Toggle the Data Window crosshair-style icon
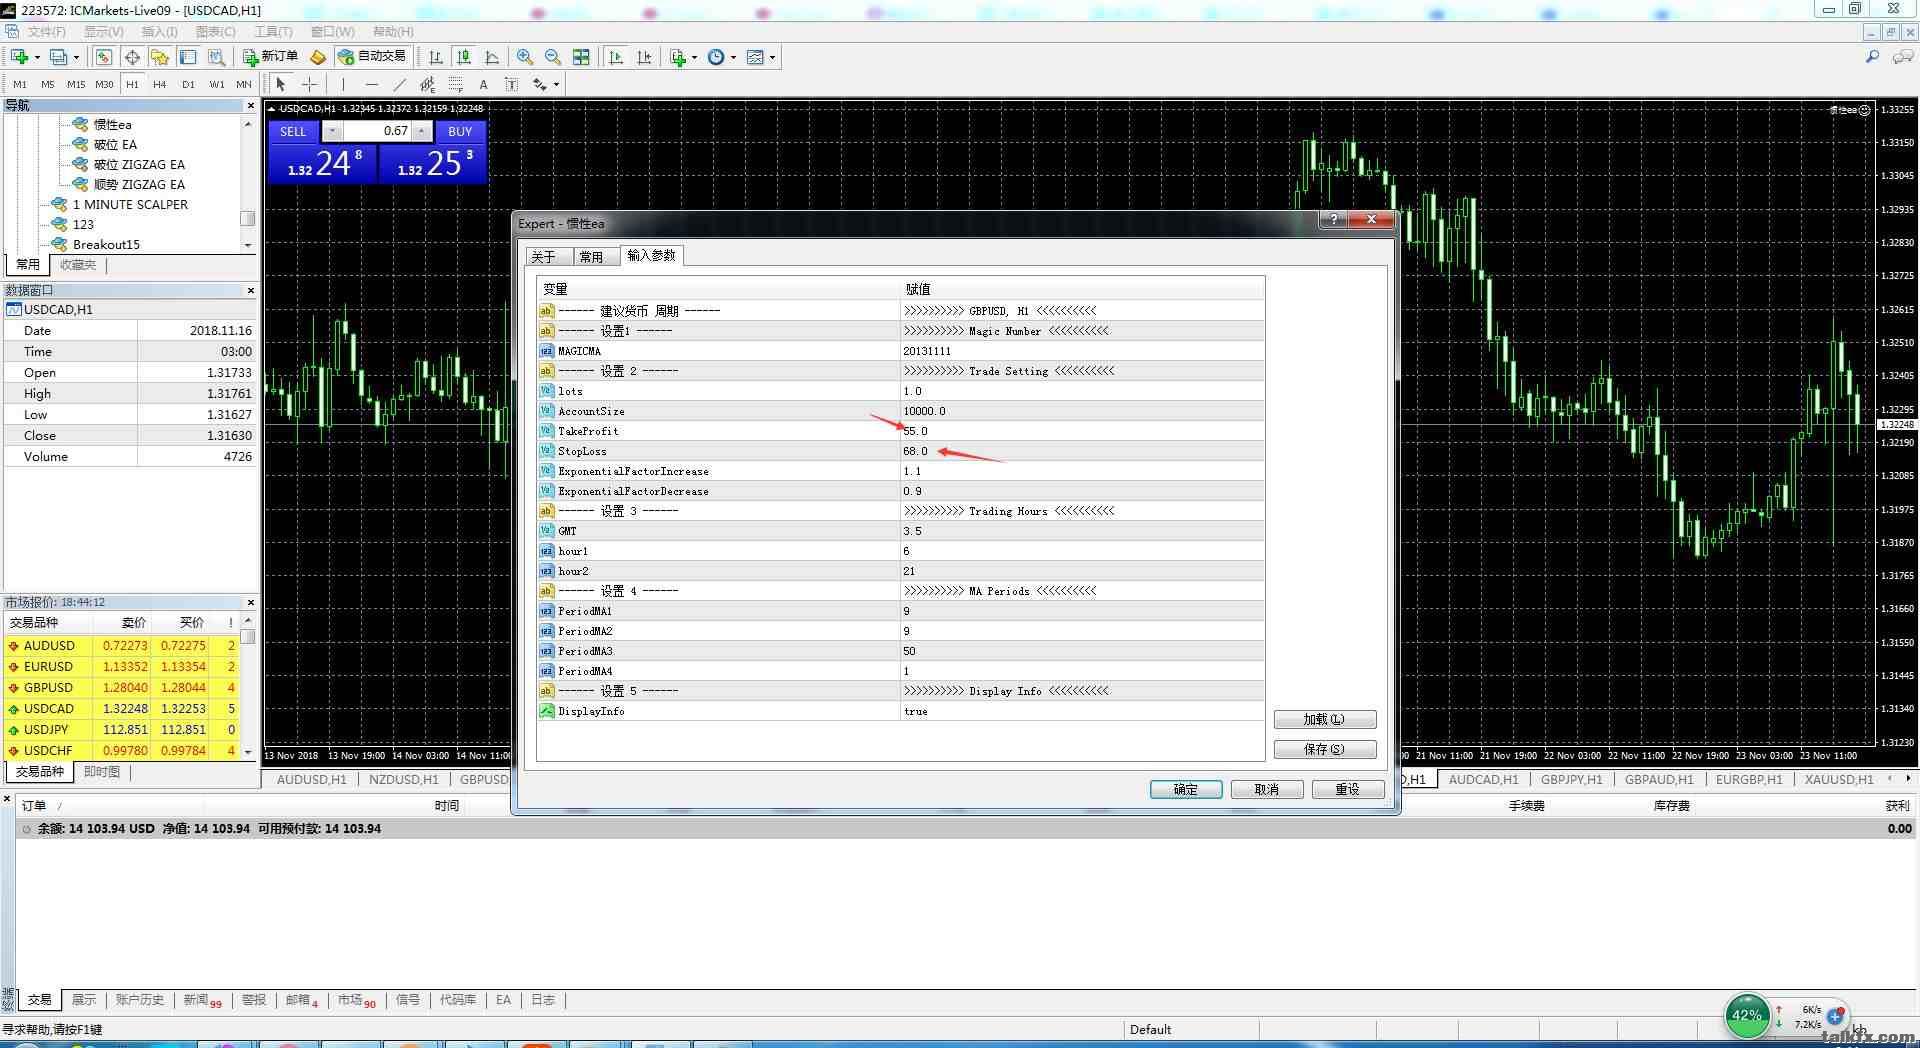The image size is (1920, 1048). coord(132,57)
